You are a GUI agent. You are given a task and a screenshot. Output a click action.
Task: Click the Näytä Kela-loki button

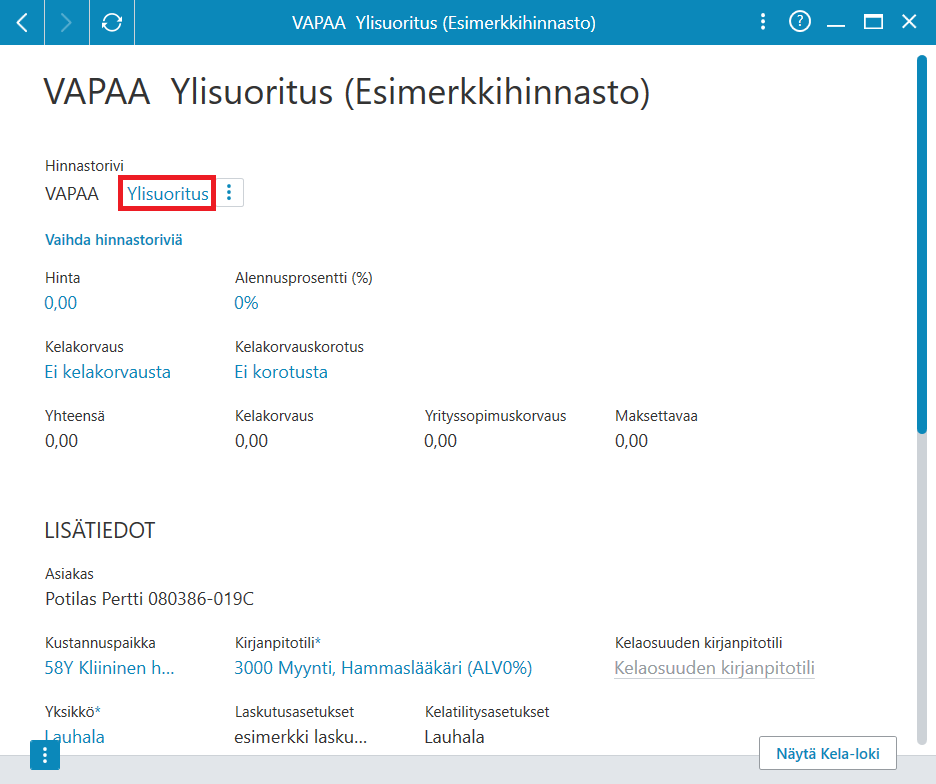pos(828,754)
